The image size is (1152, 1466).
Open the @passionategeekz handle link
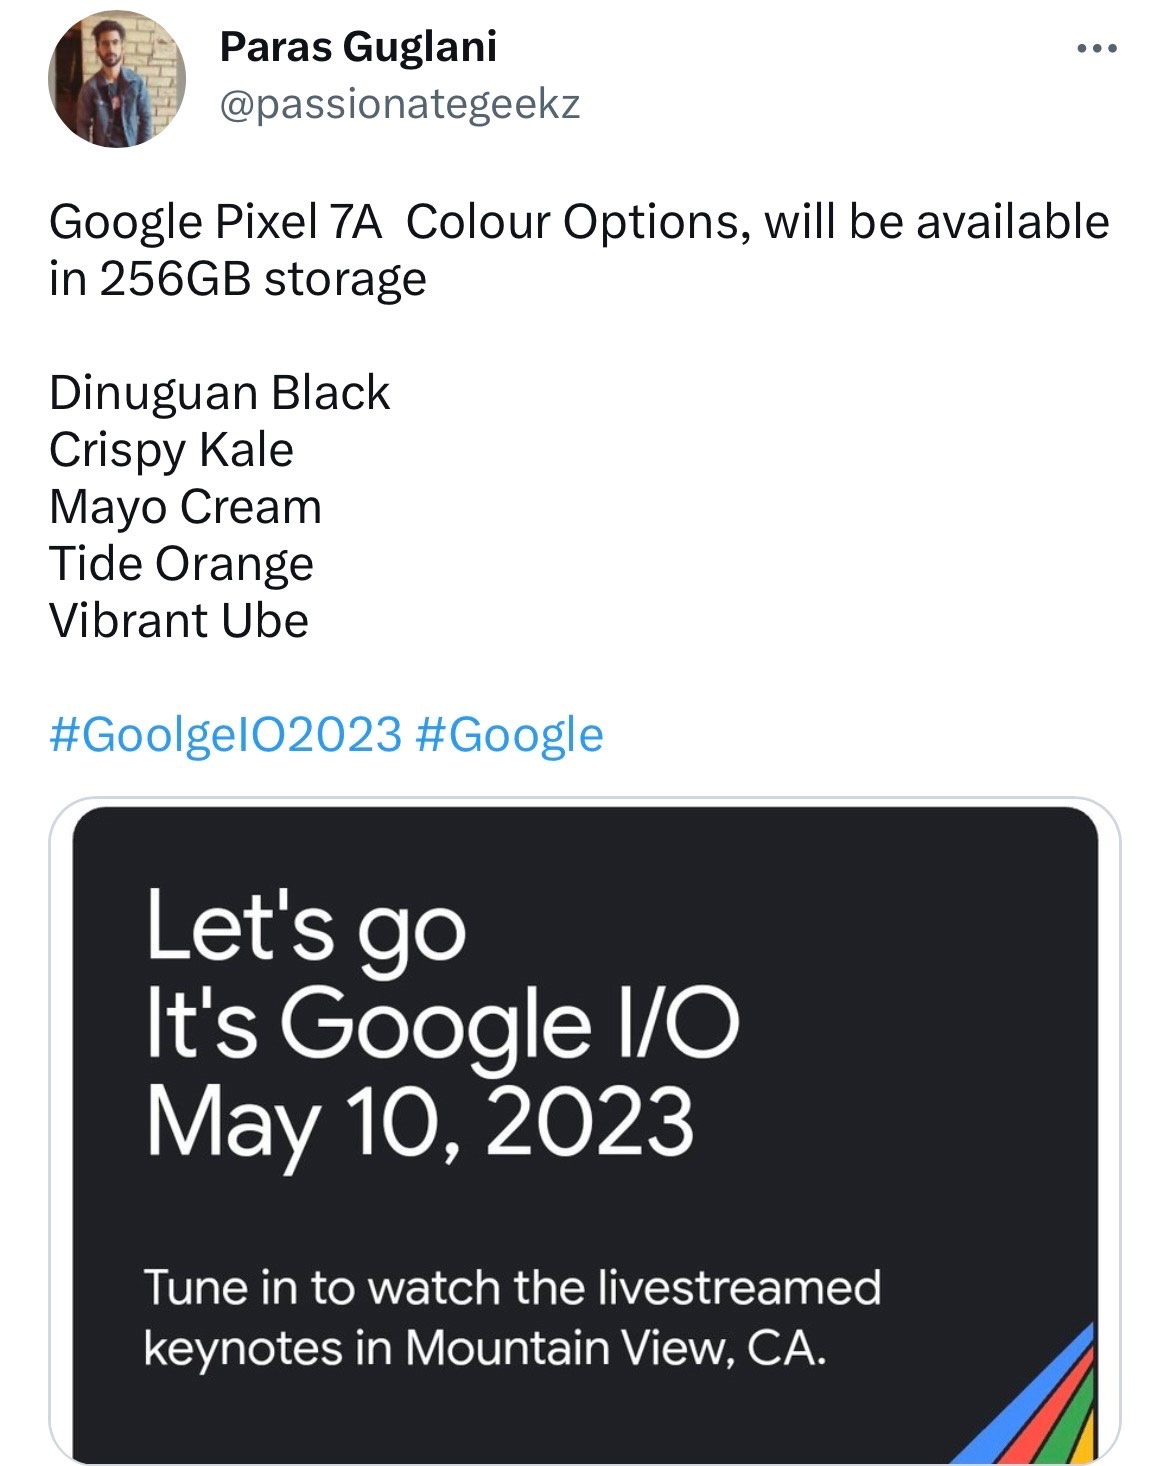(399, 104)
